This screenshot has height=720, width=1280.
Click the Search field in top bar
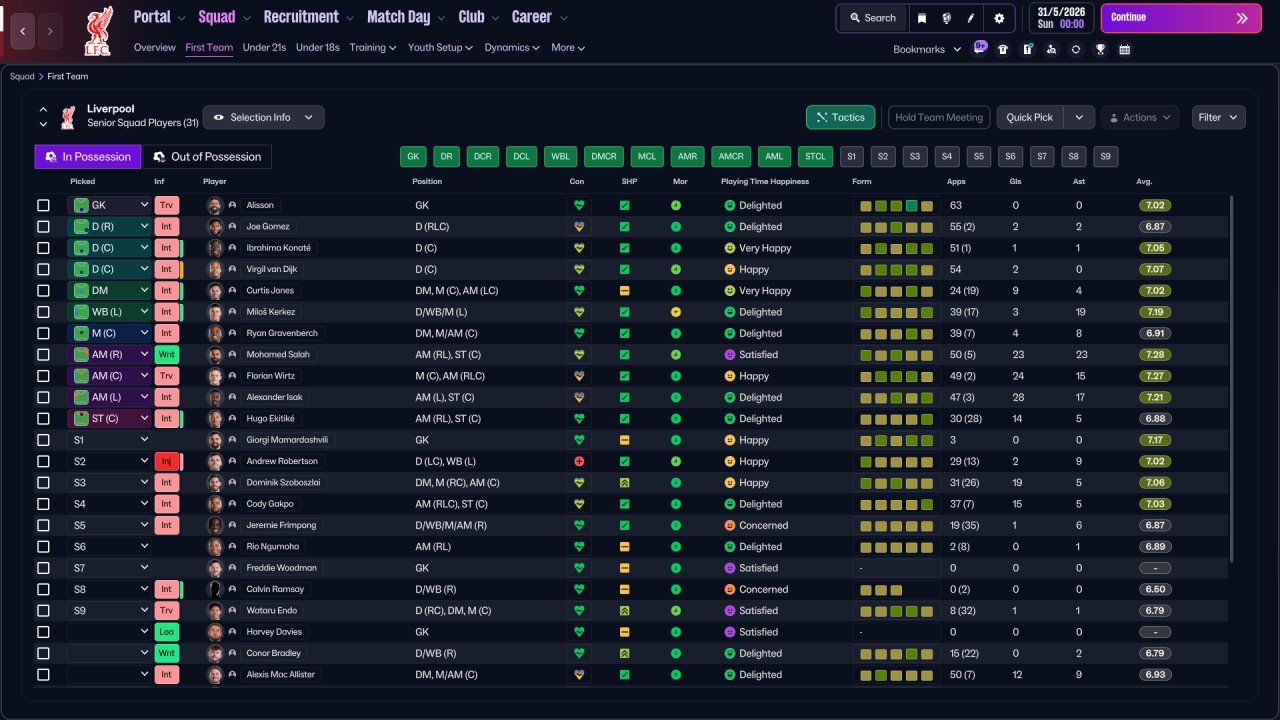tap(872, 18)
